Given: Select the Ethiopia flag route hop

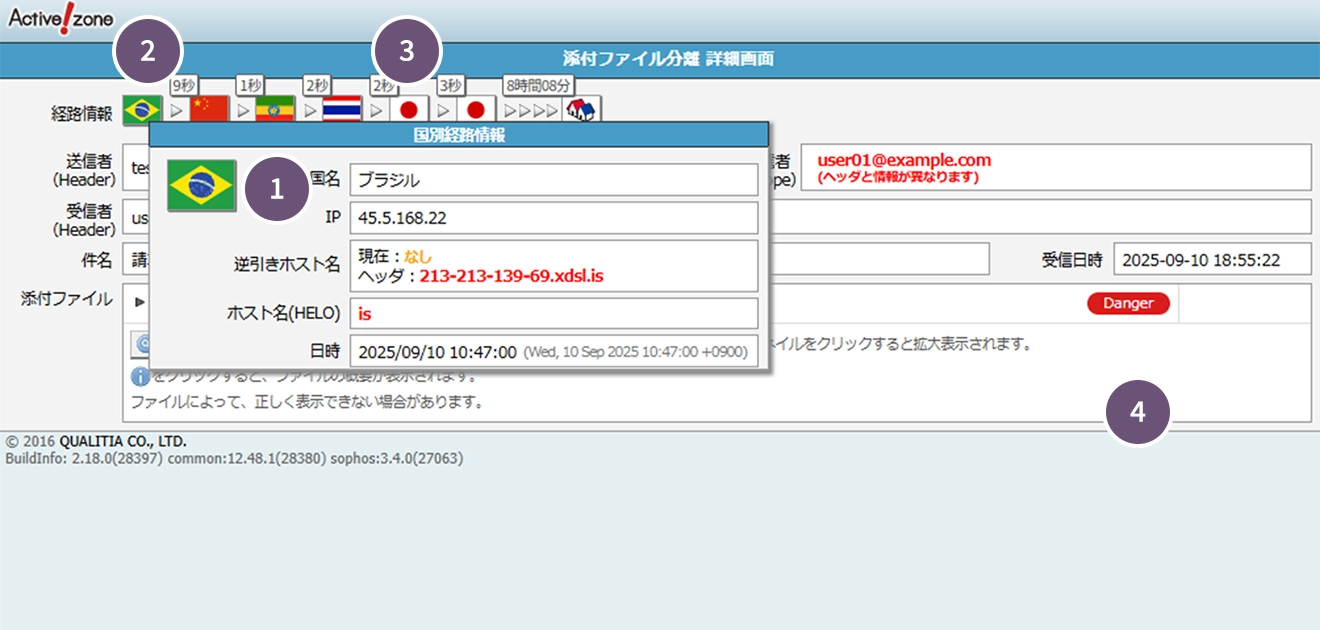Looking at the screenshot, I should (275, 110).
